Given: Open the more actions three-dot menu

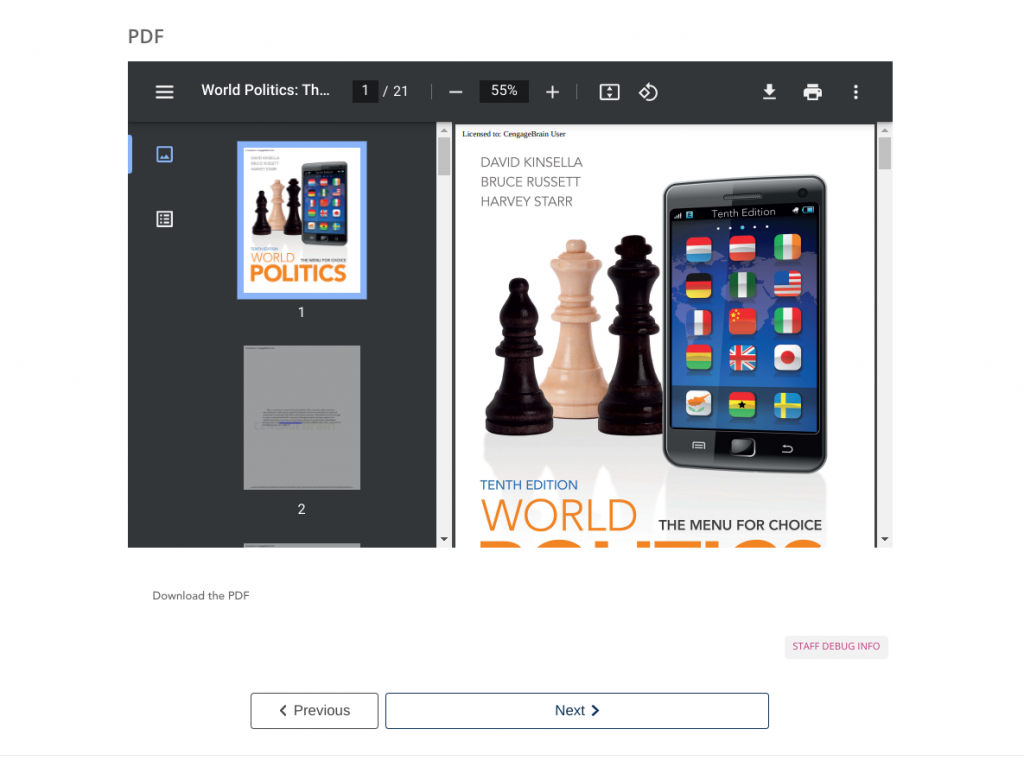Looking at the screenshot, I should click(856, 92).
